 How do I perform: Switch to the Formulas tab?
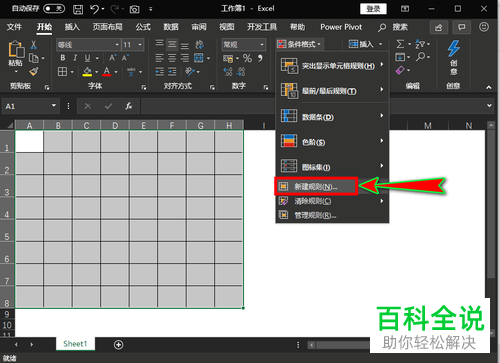[143, 27]
